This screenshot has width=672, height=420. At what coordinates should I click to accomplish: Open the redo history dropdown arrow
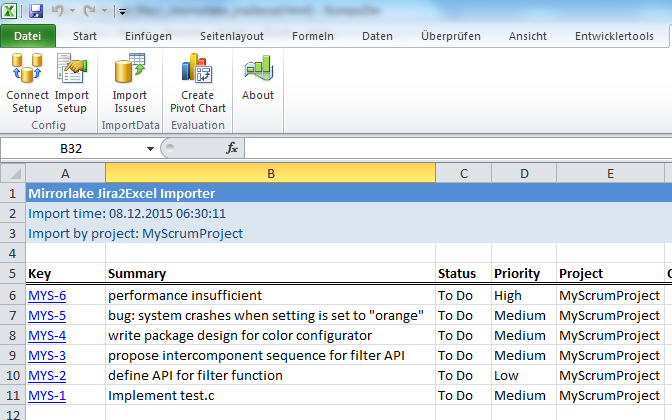(104, 11)
